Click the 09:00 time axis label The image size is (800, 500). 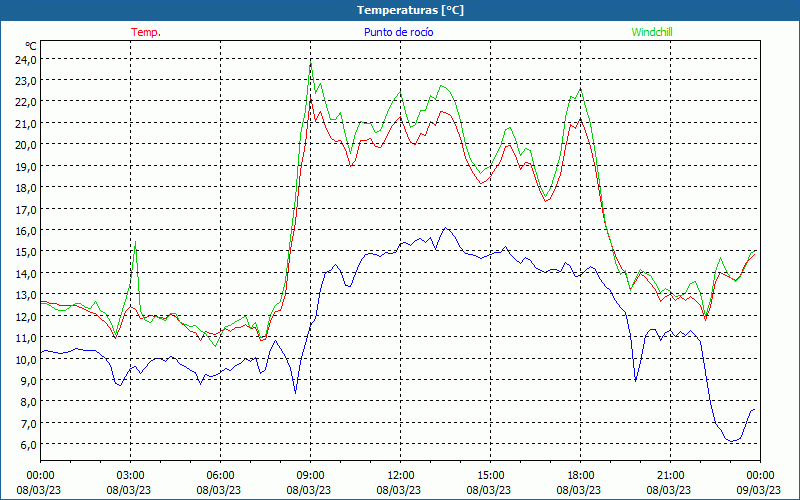click(310, 476)
